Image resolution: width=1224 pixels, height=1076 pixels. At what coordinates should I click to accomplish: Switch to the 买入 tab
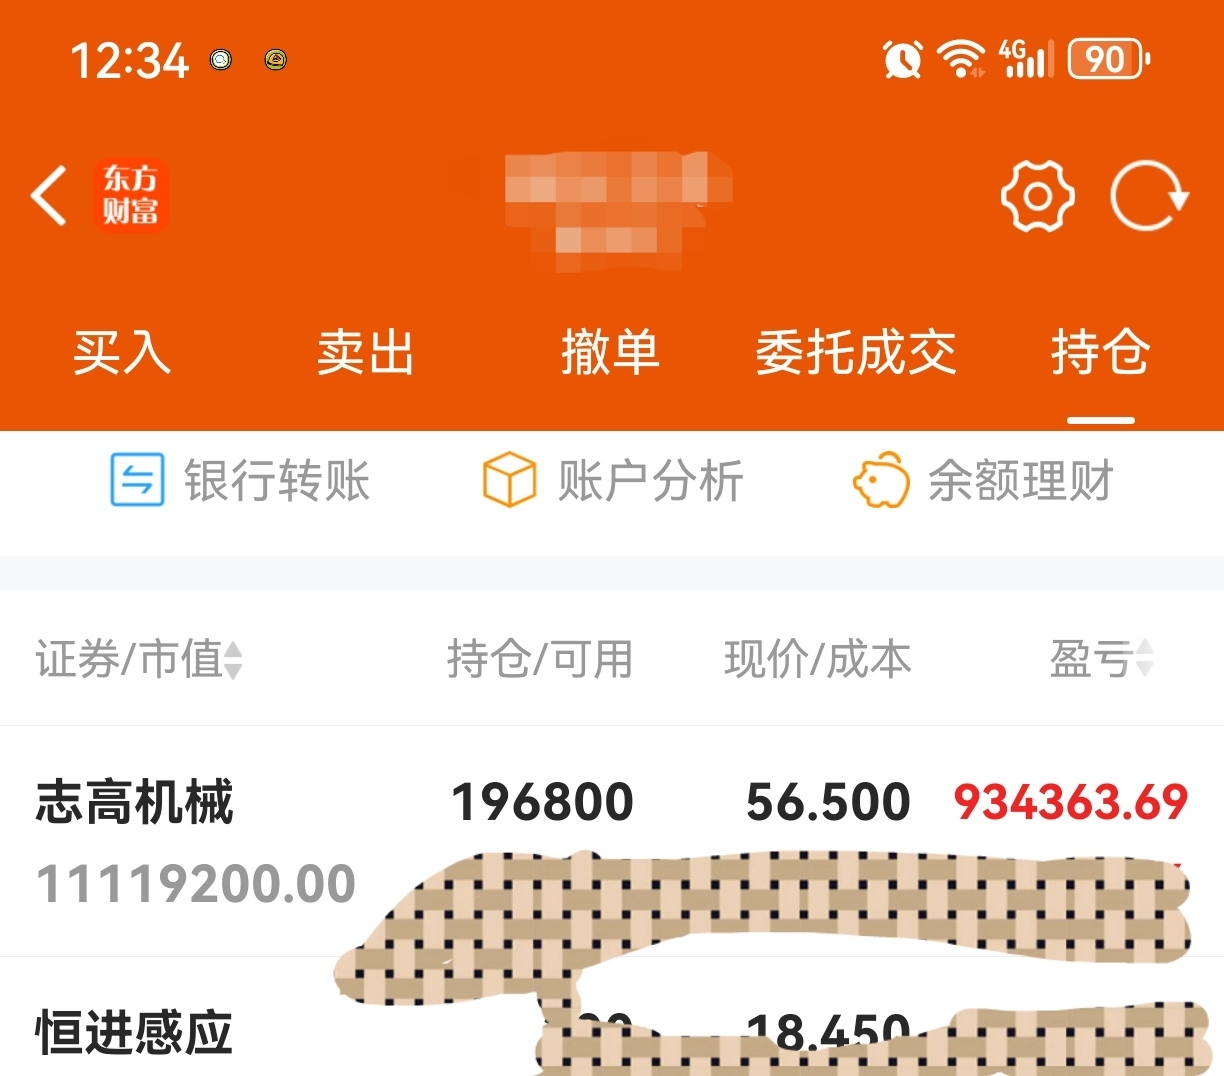(122, 352)
